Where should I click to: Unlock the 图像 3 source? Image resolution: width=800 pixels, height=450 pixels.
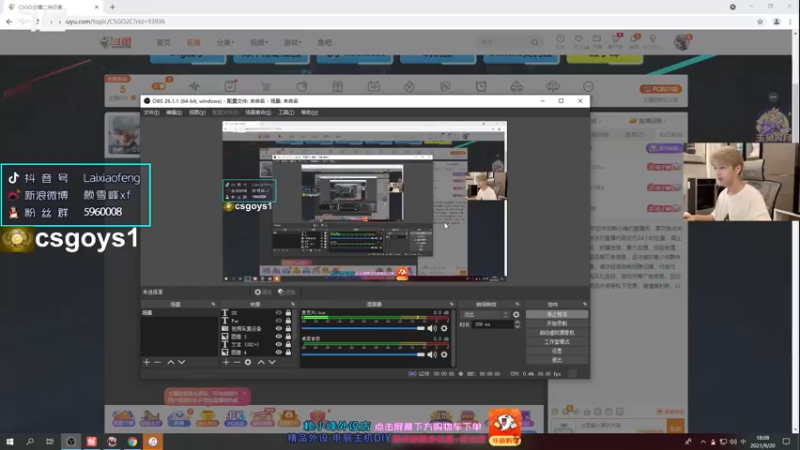(x=288, y=336)
